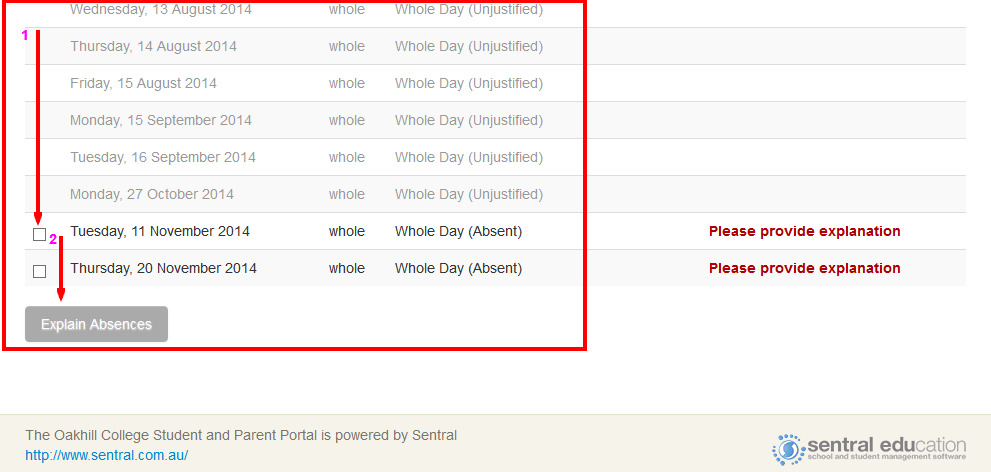991x472 pixels.
Task: Click the Sentral Education logo icon
Action: [x=788, y=449]
